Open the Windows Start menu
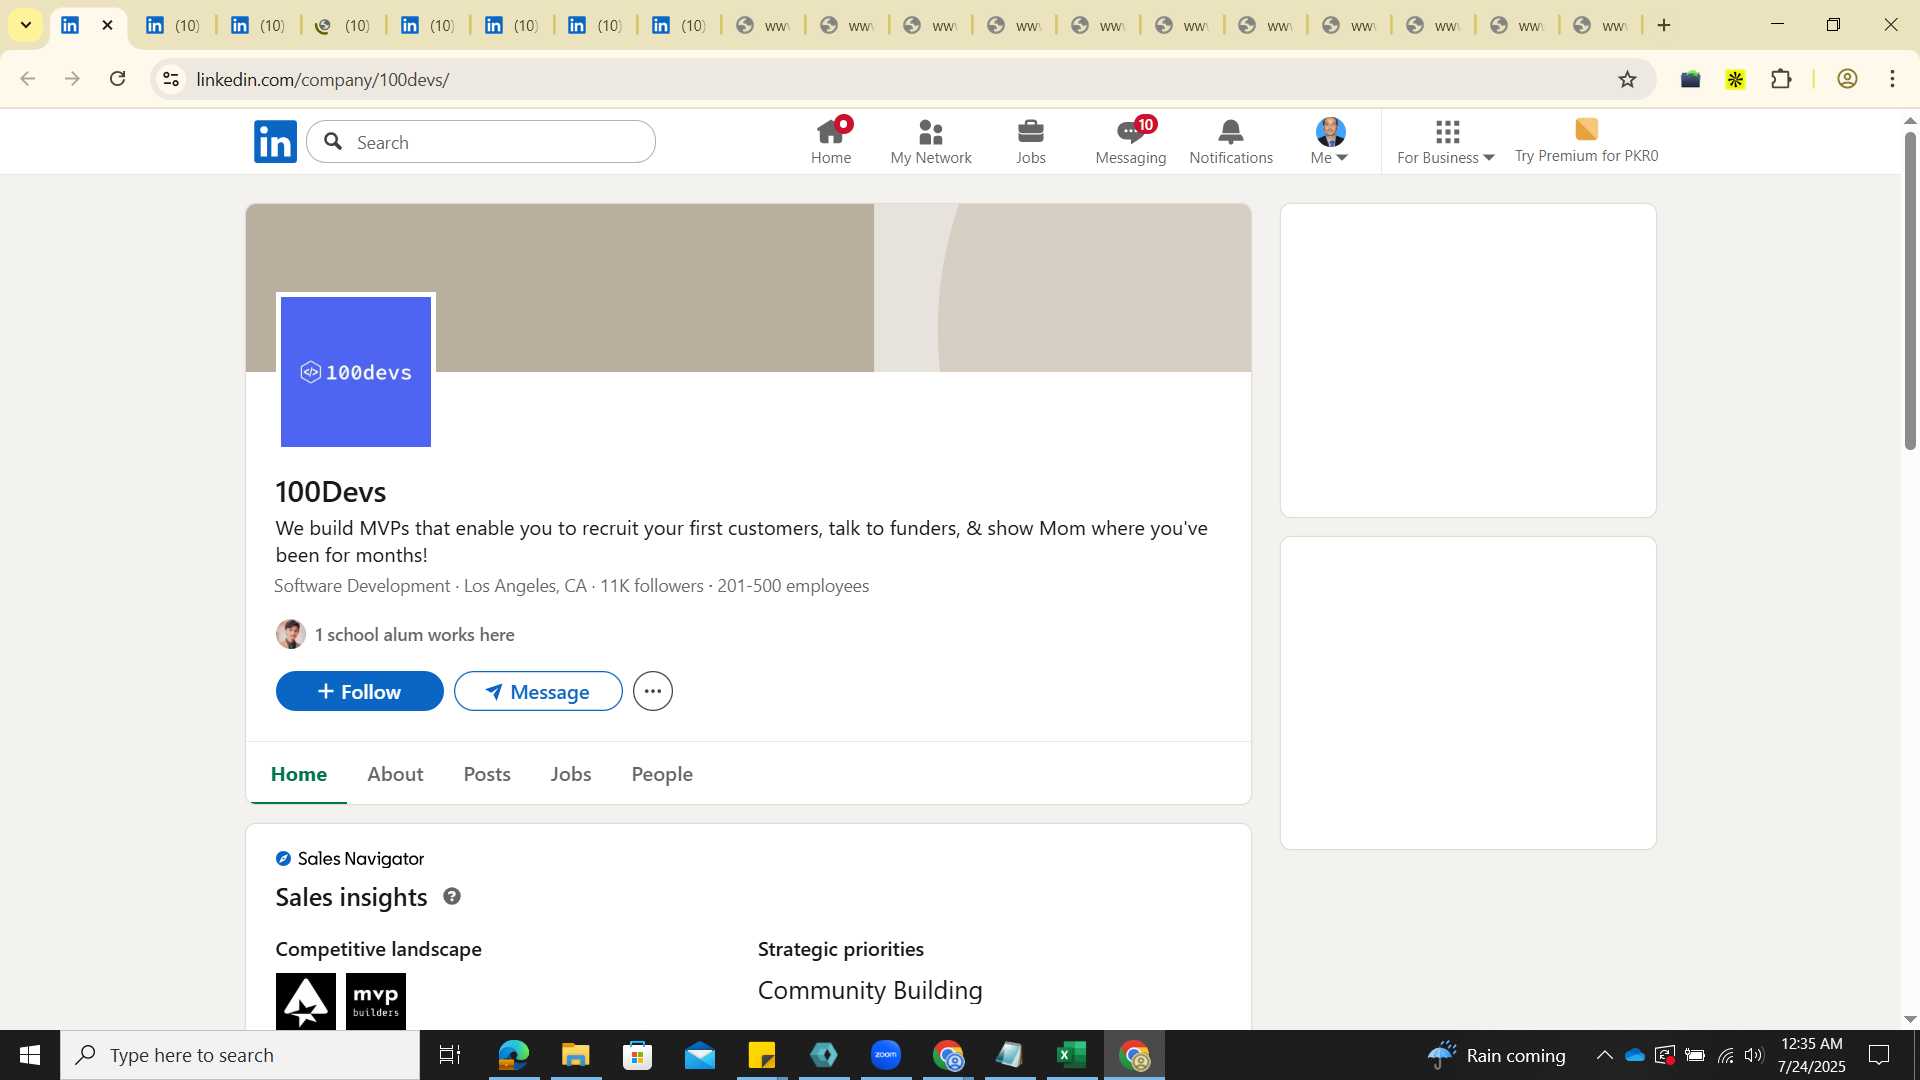This screenshot has height=1080, width=1920. click(30, 1055)
